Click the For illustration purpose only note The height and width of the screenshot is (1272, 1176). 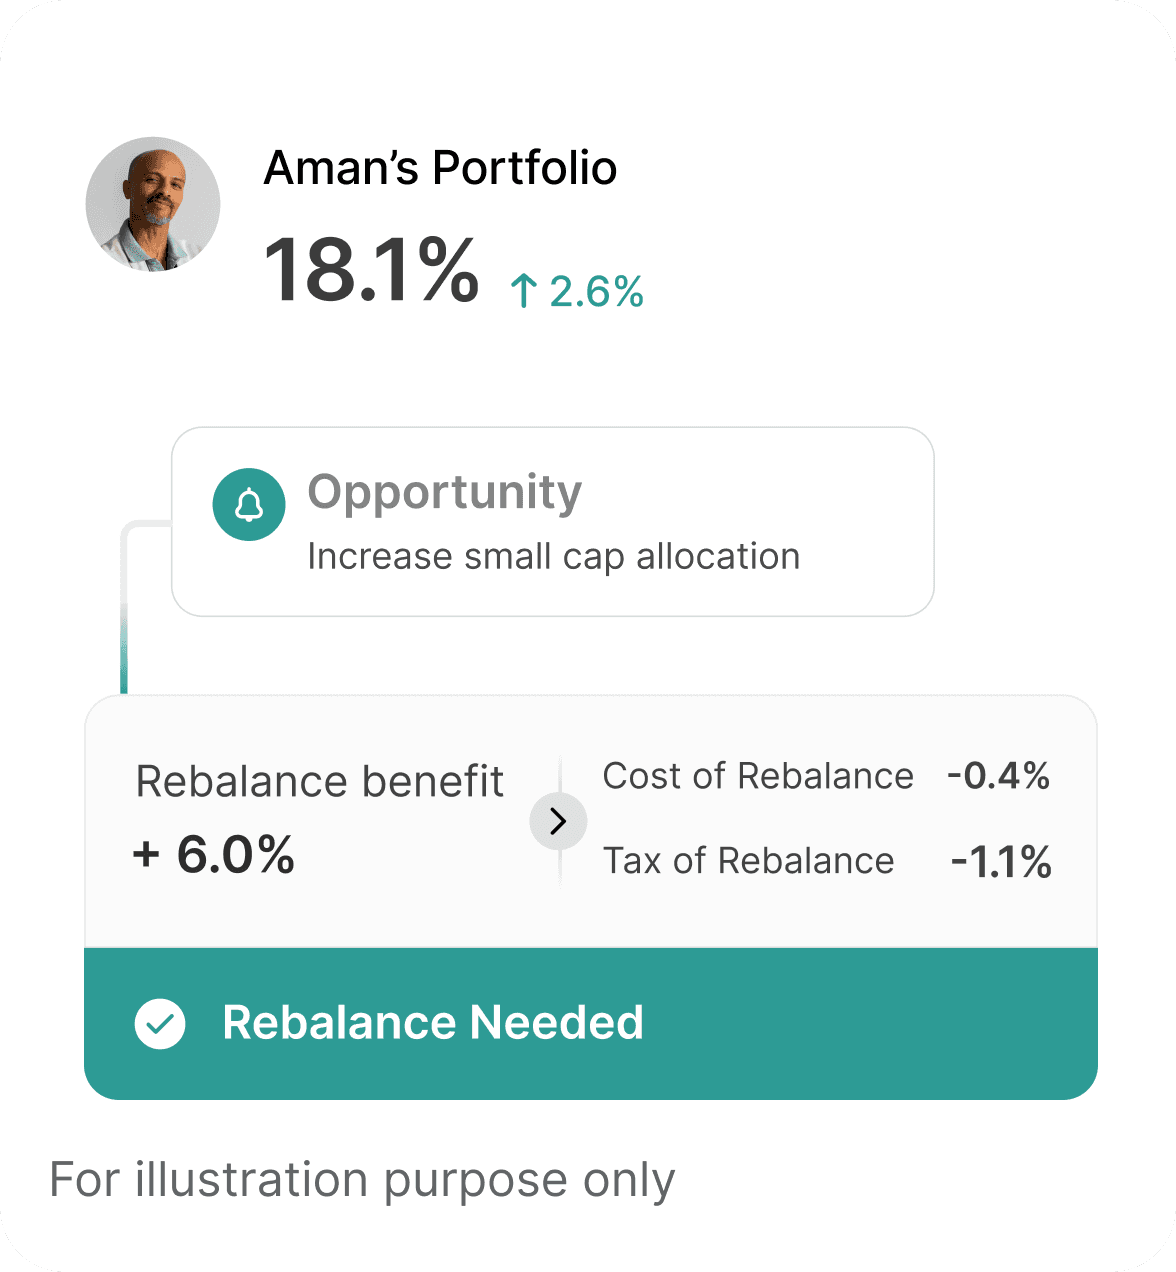click(x=362, y=1180)
